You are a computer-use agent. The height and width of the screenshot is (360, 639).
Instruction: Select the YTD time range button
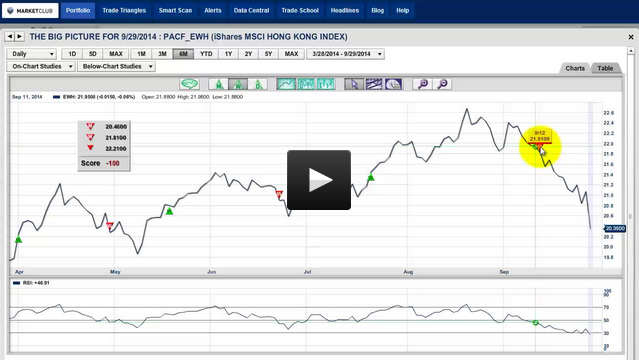pos(206,54)
